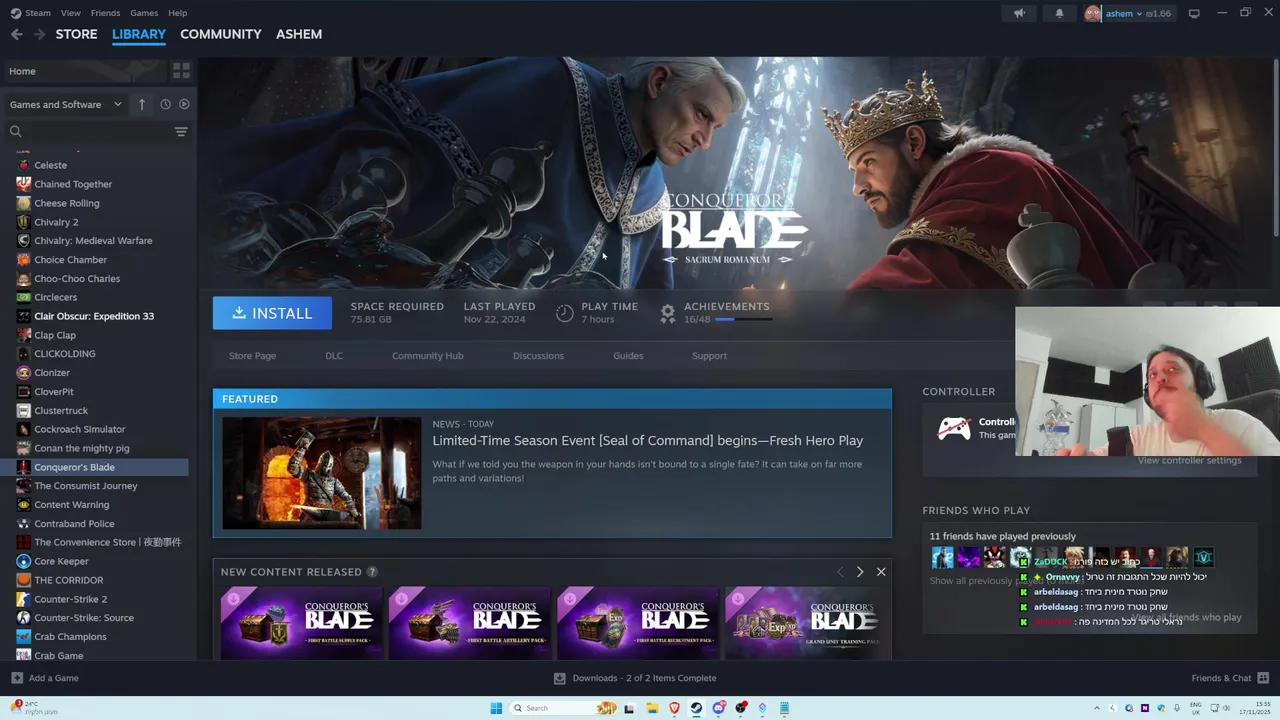Toggle the recent activity clock filter
The height and width of the screenshot is (720, 1280).
click(x=165, y=104)
